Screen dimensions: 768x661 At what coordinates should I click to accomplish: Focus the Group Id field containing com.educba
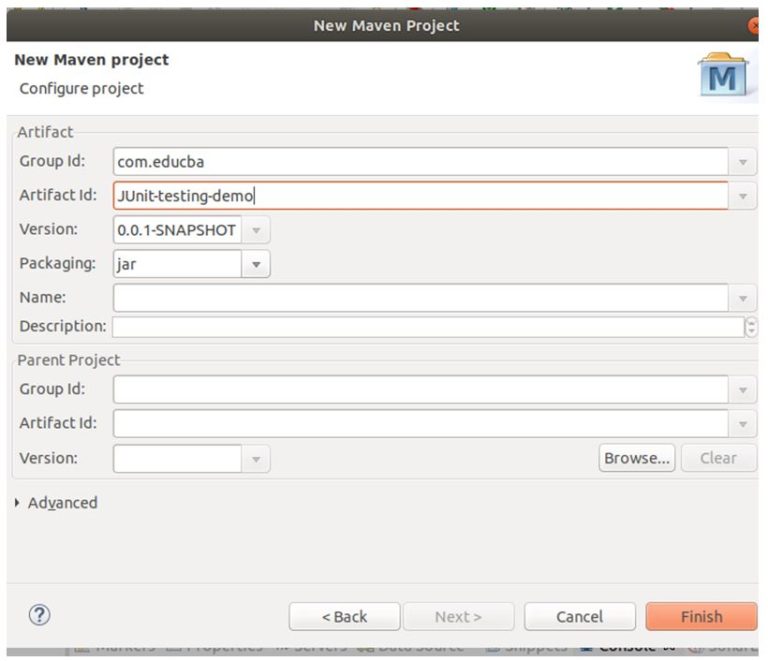420,162
